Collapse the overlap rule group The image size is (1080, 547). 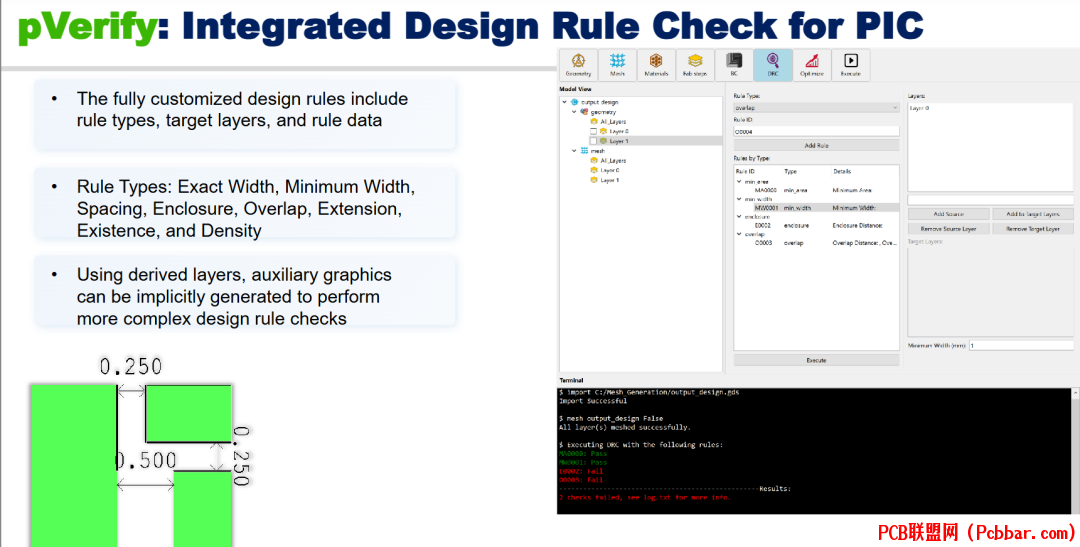[x=739, y=234]
